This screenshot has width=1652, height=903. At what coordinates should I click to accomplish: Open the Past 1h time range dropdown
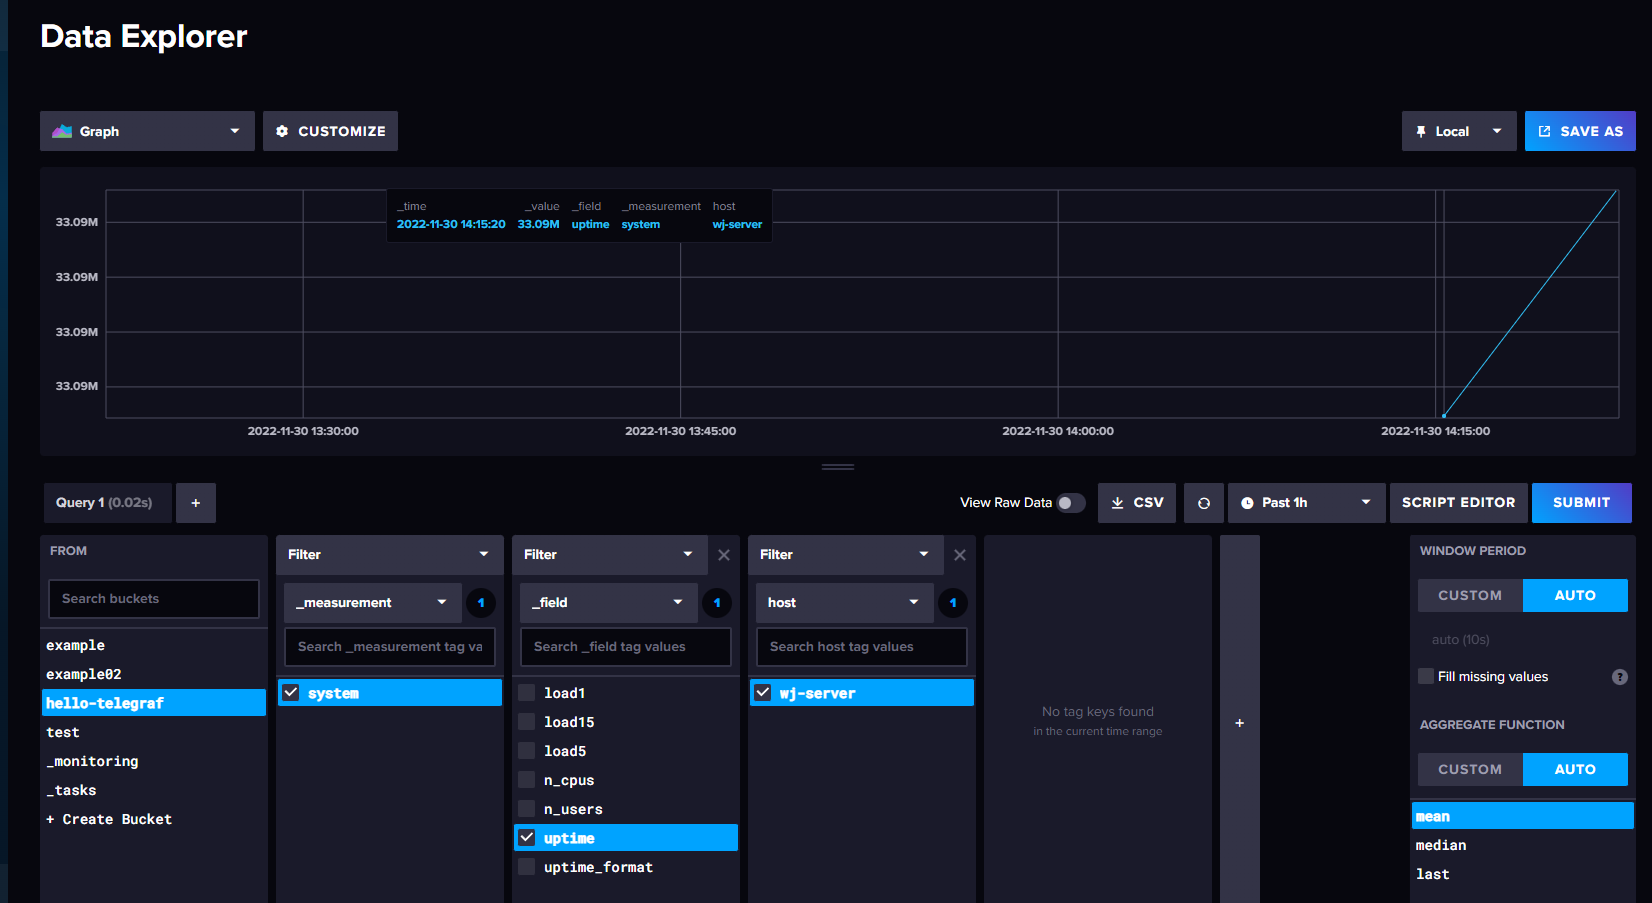[x=1306, y=503]
